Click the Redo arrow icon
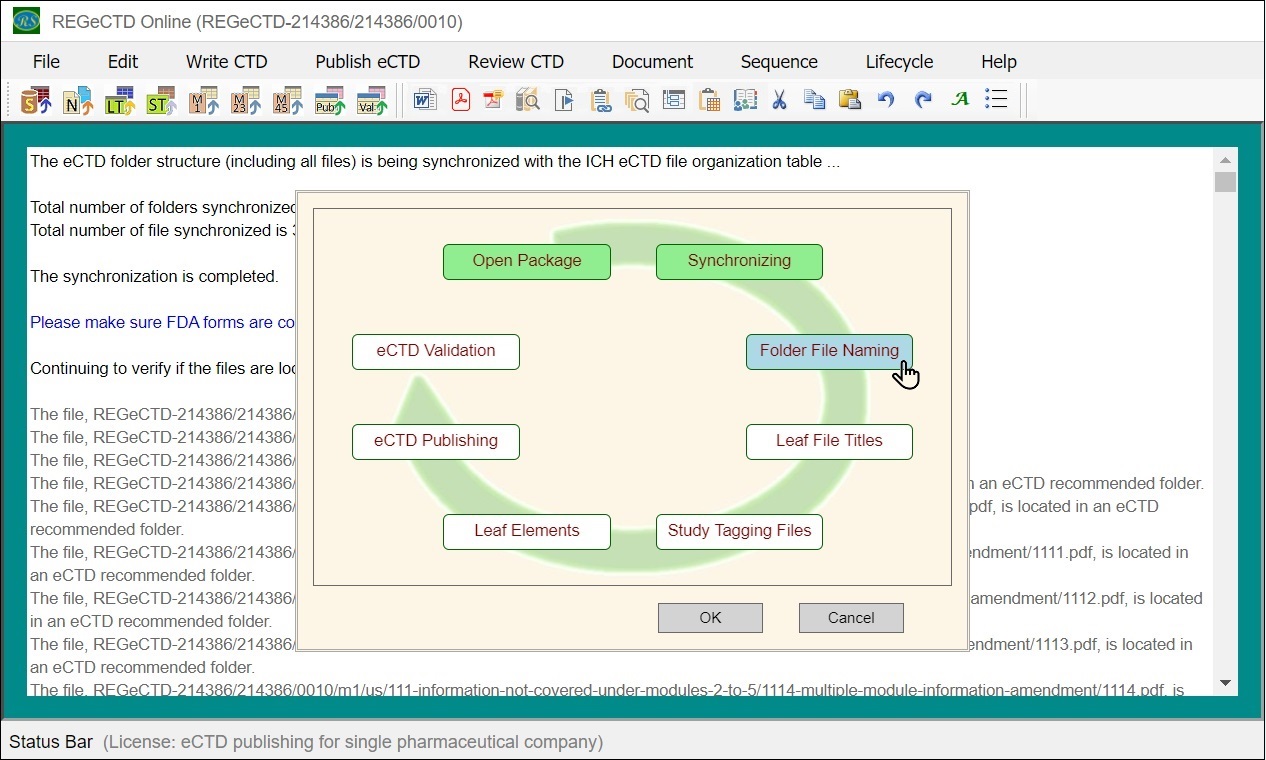1266x760 pixels. 923,100
